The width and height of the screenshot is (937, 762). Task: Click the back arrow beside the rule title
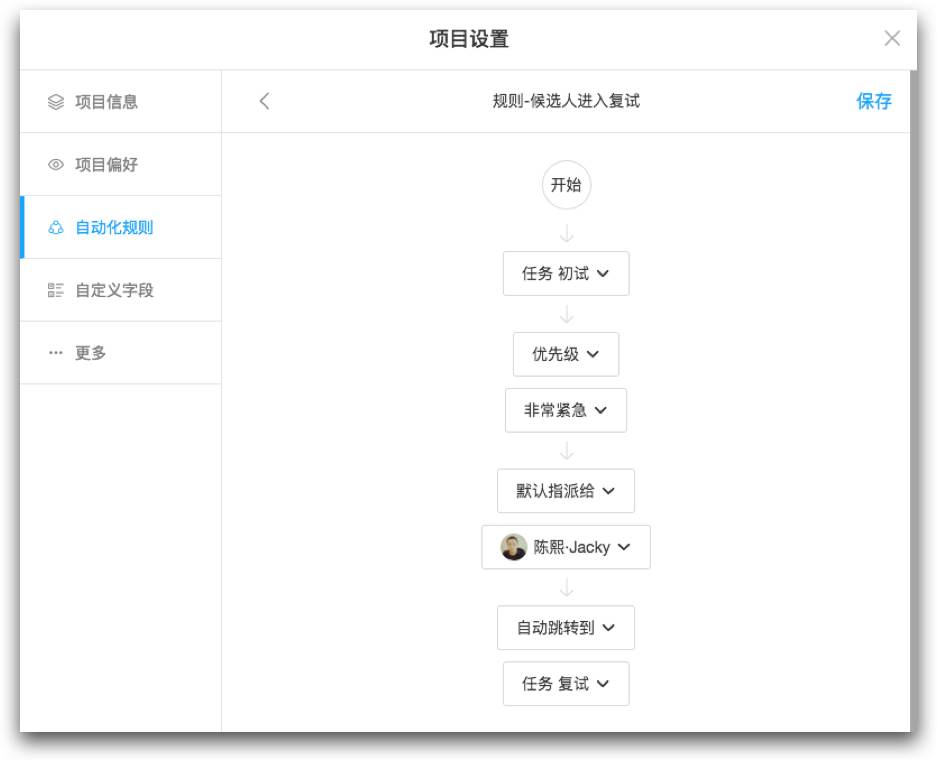(x=265, y=101)
